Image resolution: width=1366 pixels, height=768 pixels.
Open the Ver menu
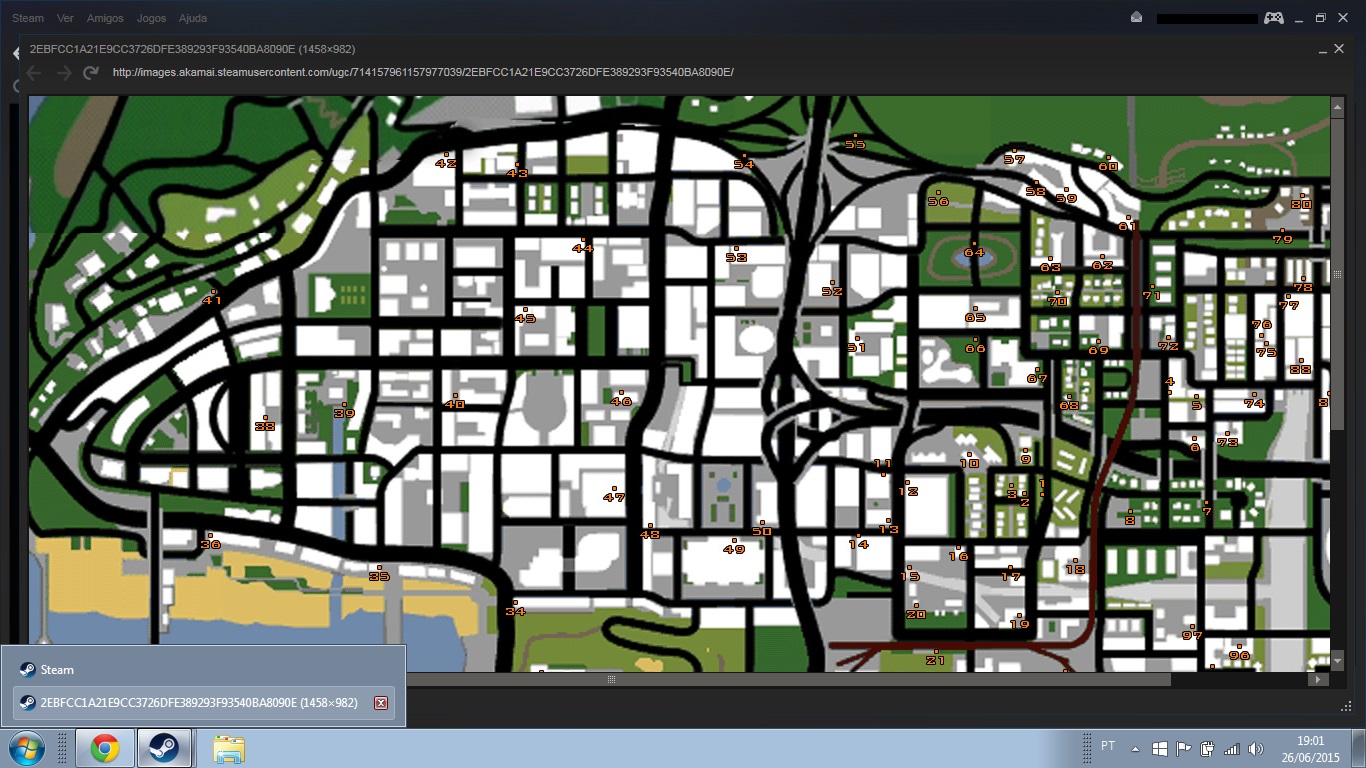(66, 18)
